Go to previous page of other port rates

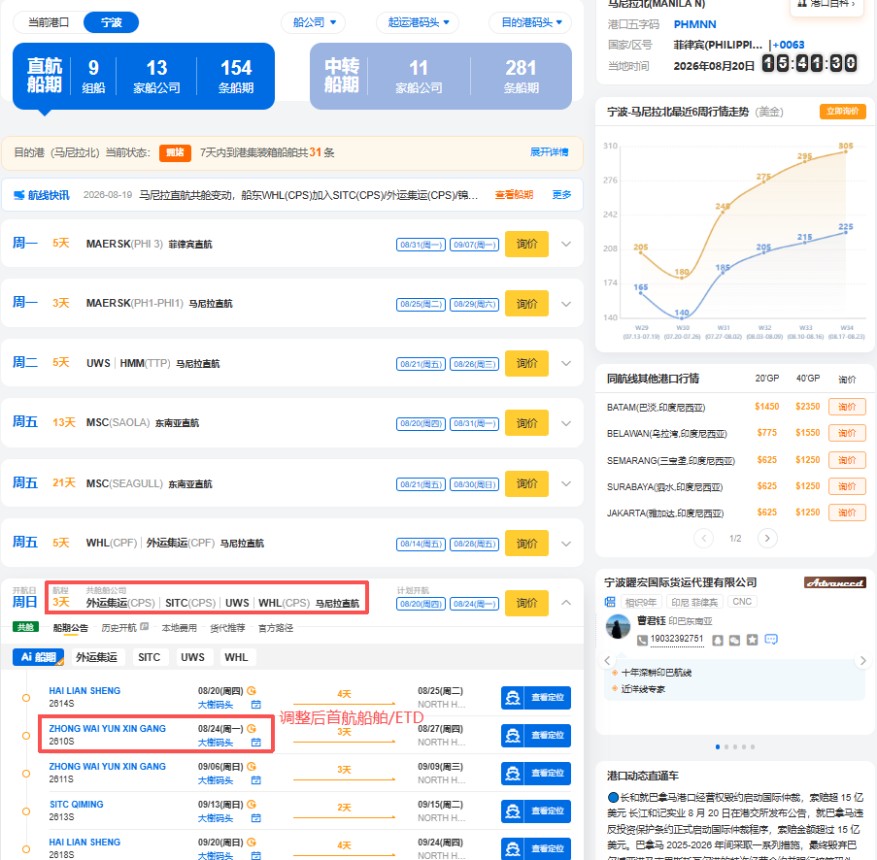click(704, 538)
